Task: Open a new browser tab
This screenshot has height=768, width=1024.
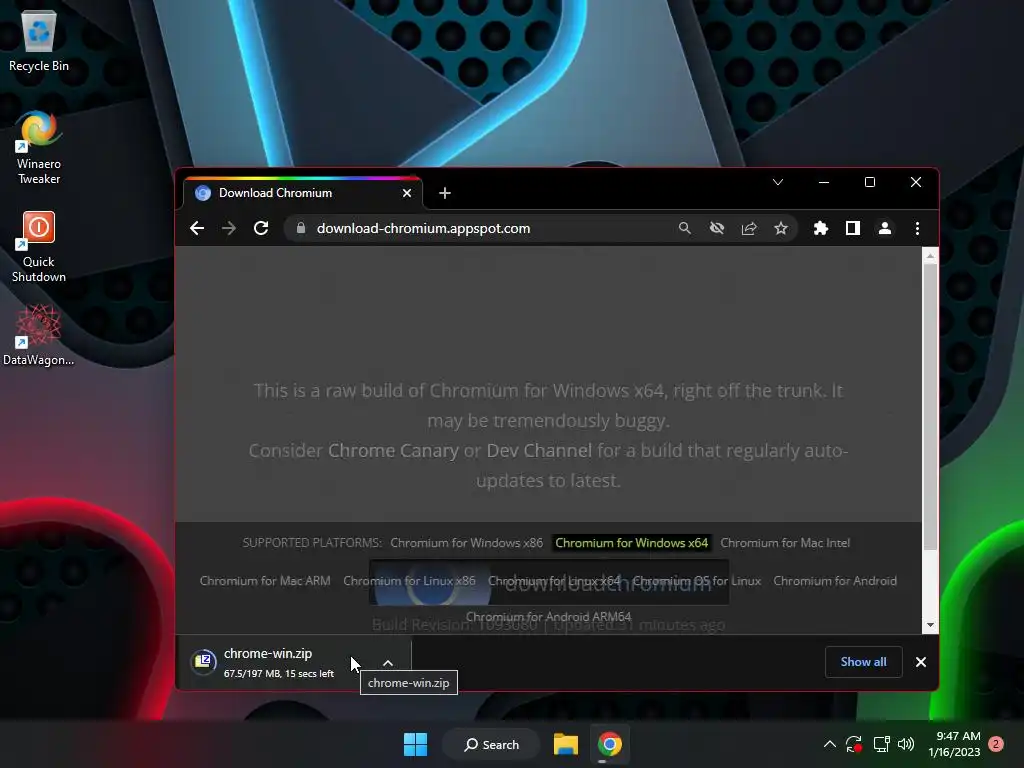Action: point(445,193)
